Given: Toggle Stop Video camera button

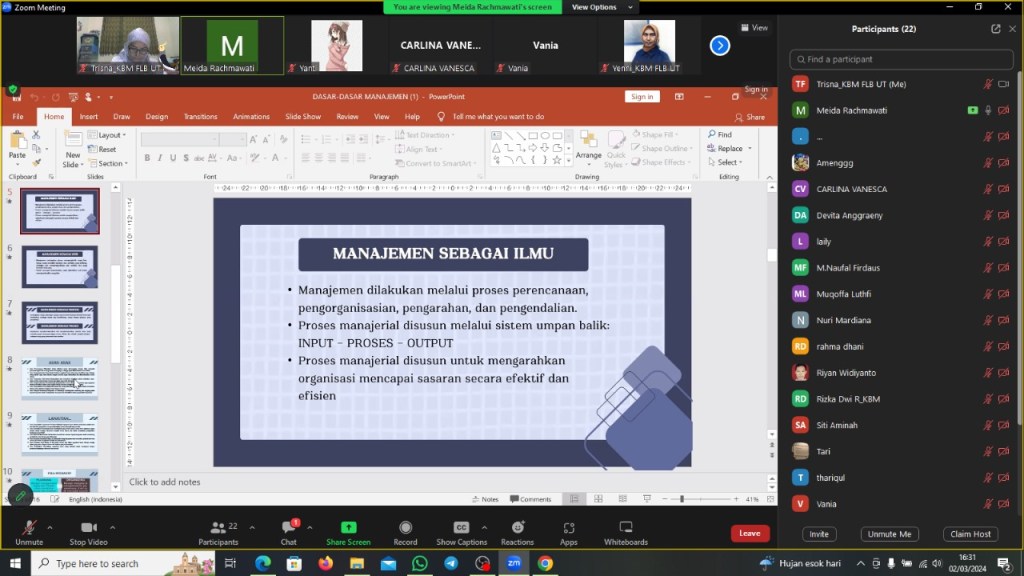Looking at the screenshot, I should coord(89,530).
